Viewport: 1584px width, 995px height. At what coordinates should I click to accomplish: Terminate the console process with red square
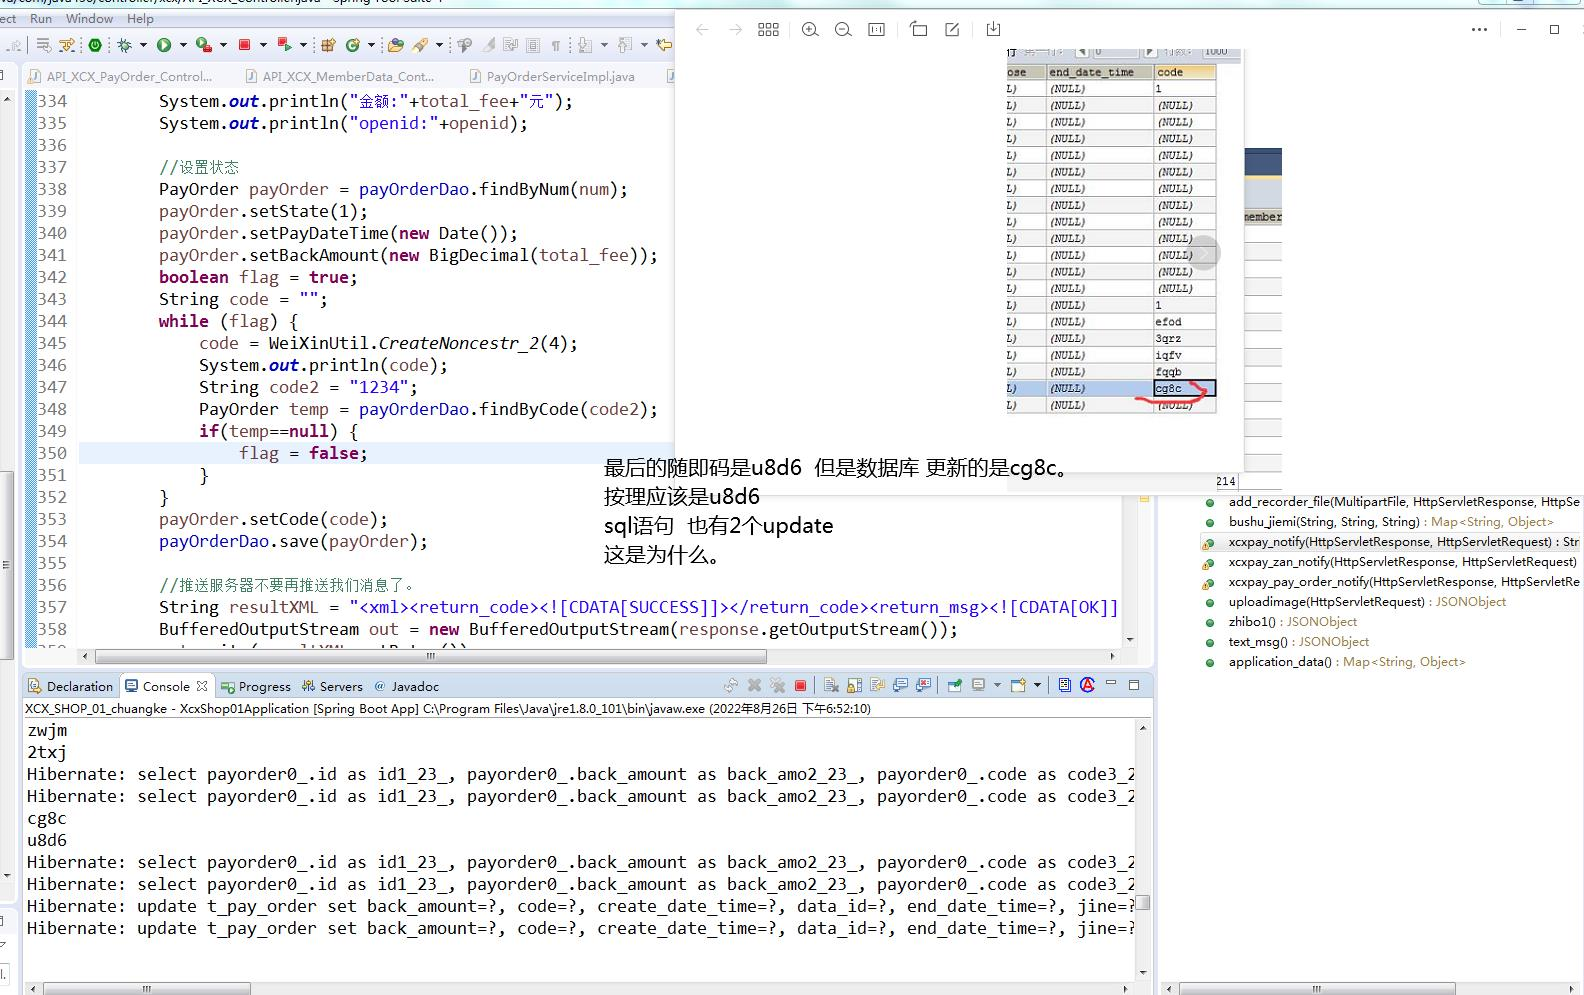[800, 685]
